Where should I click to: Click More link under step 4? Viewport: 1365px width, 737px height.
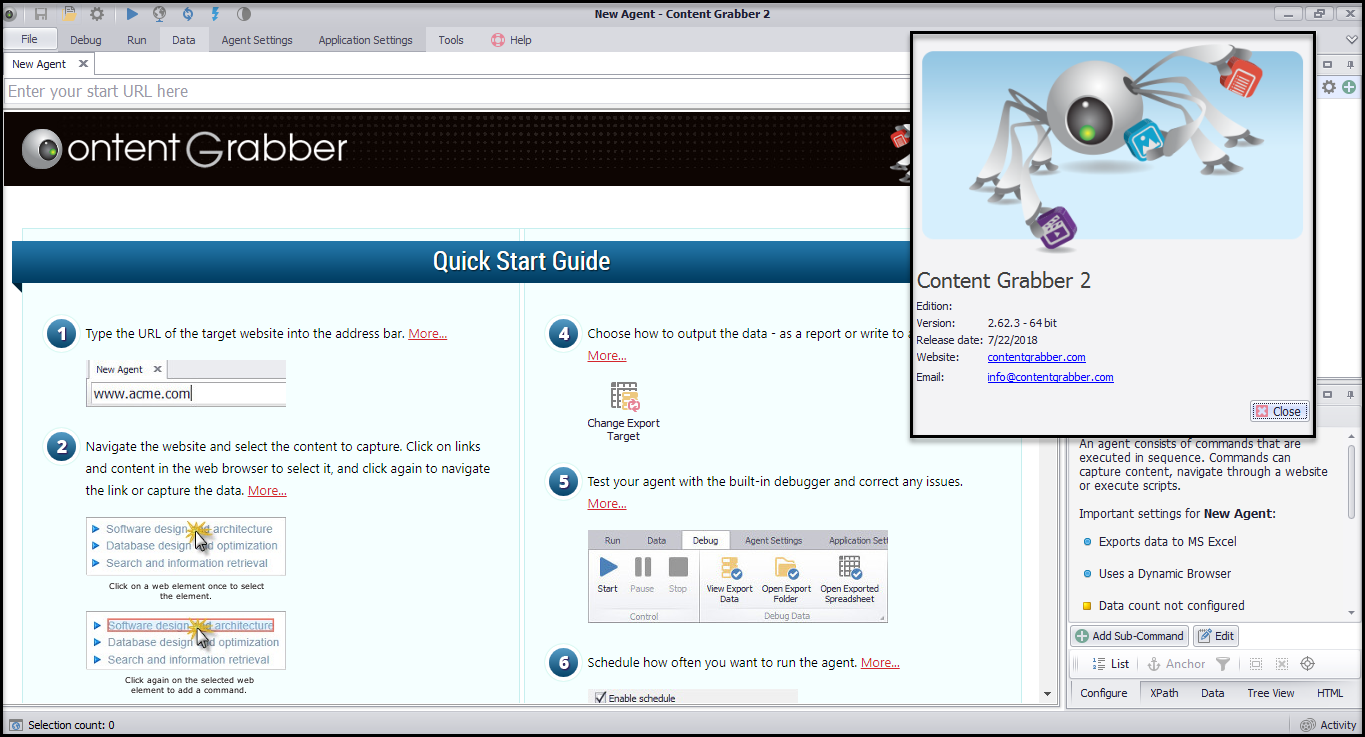[x=607, y=356]
